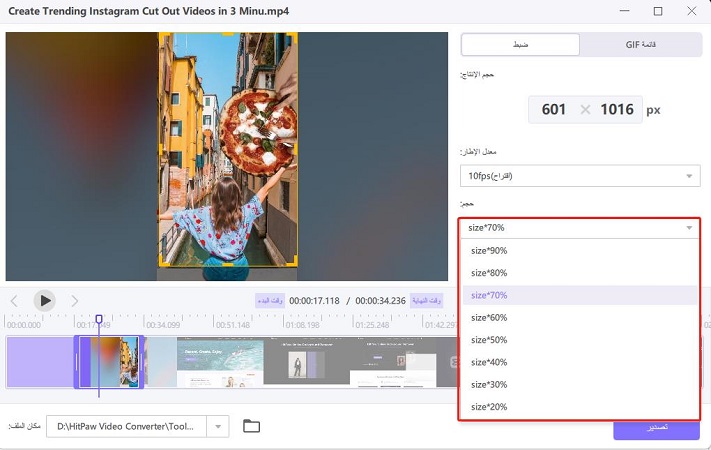Select size*90% option
This screenshot has width=711, height=450.
(x=580, y=250)
